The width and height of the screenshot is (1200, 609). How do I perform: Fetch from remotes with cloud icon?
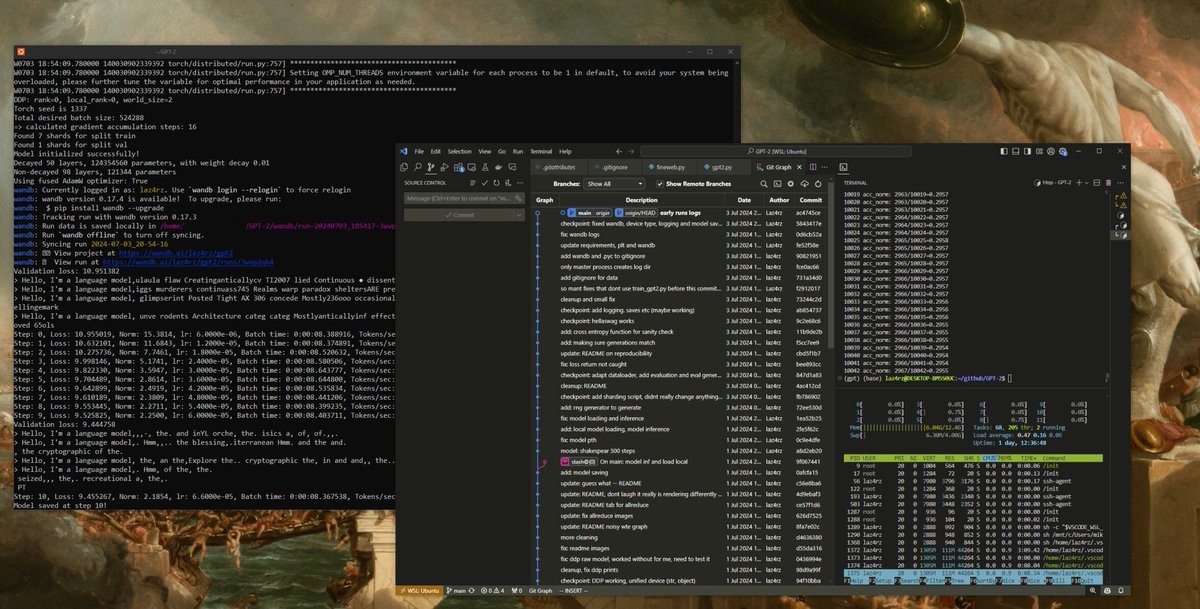click(x=805, y=184)
